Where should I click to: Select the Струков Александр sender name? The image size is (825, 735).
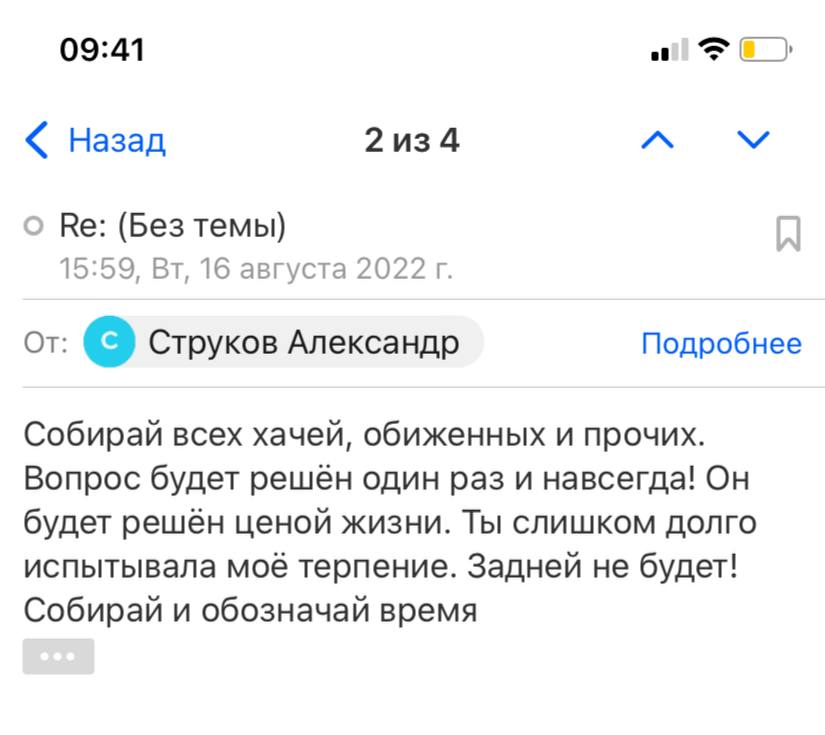point(304,344)
